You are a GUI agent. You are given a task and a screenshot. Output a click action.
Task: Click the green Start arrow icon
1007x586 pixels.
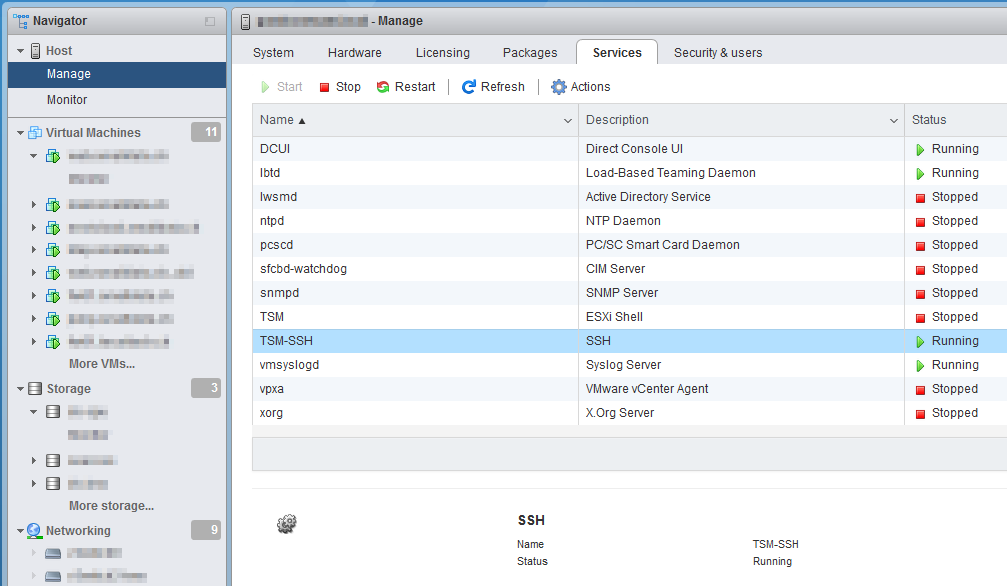[265, 87]
